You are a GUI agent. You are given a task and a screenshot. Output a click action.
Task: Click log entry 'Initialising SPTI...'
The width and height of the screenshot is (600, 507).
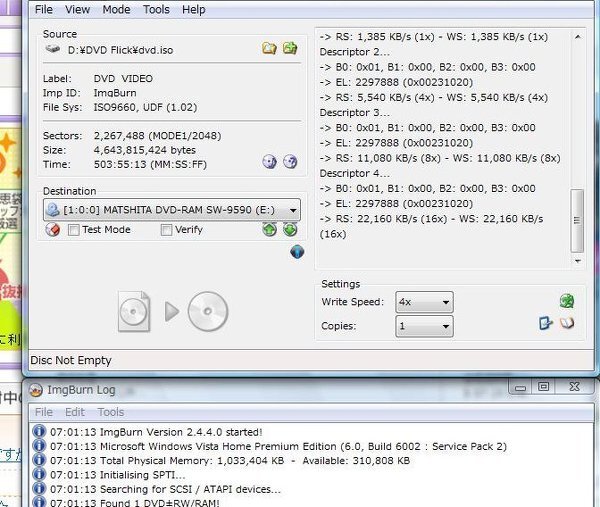[x=117, y=475]
